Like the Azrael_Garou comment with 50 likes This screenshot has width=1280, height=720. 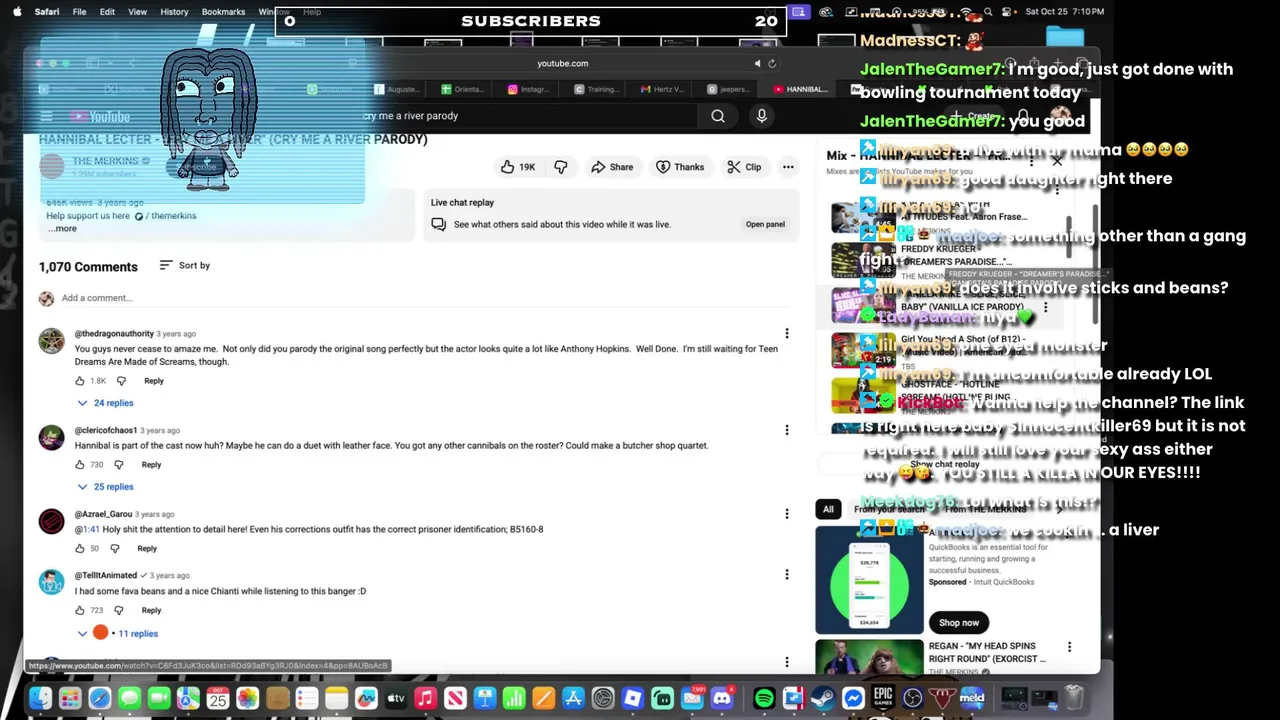click(80, 549)
